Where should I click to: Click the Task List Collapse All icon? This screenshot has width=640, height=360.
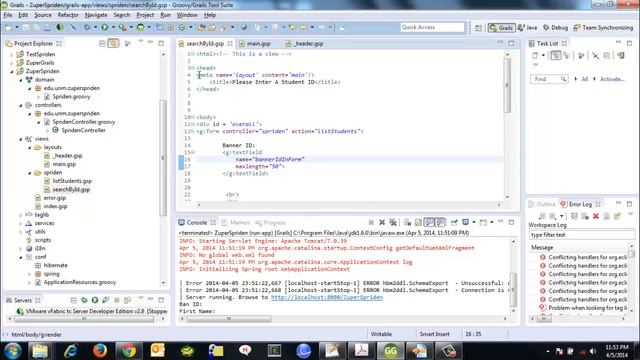tap(607, 56)
